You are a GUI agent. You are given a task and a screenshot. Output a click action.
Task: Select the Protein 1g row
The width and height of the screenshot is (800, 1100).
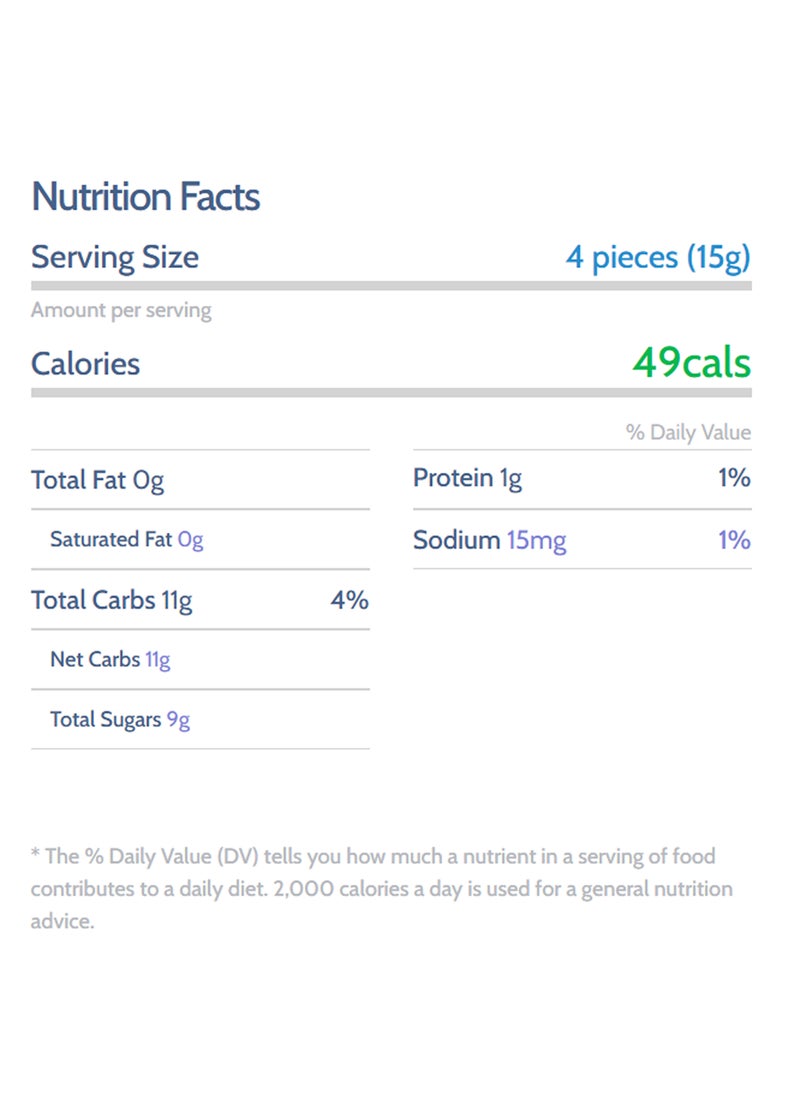point(582,478)
